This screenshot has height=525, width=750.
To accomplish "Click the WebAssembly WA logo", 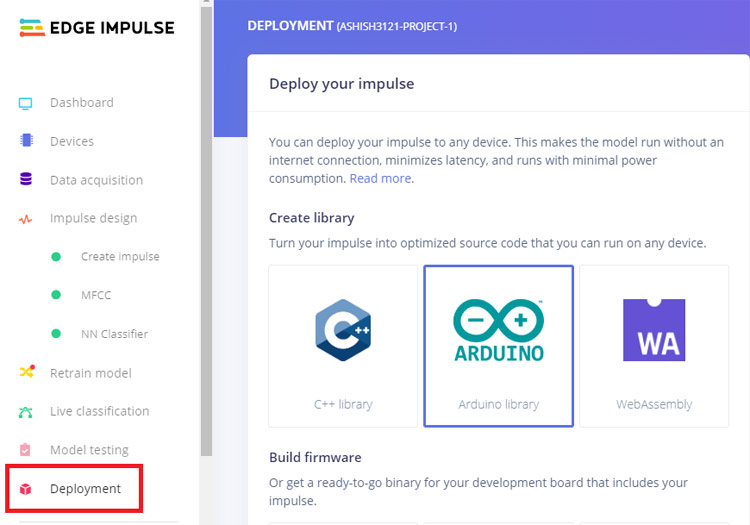I will (x=654, y=330).
